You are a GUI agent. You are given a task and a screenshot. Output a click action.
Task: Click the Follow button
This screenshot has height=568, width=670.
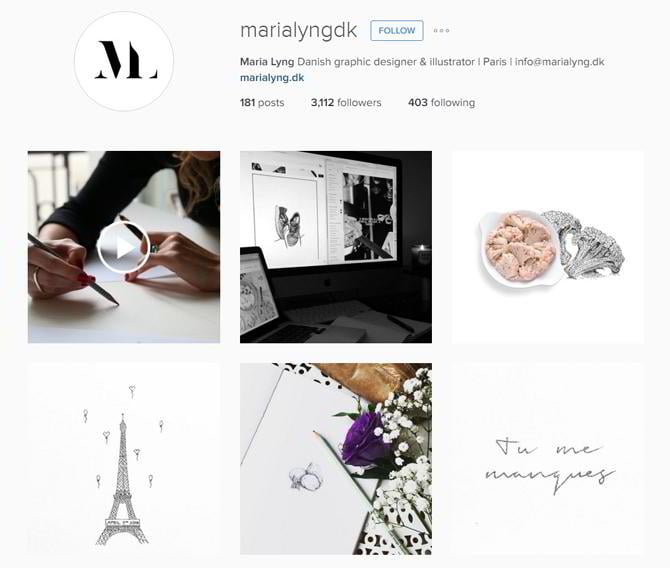coord(397,30)
